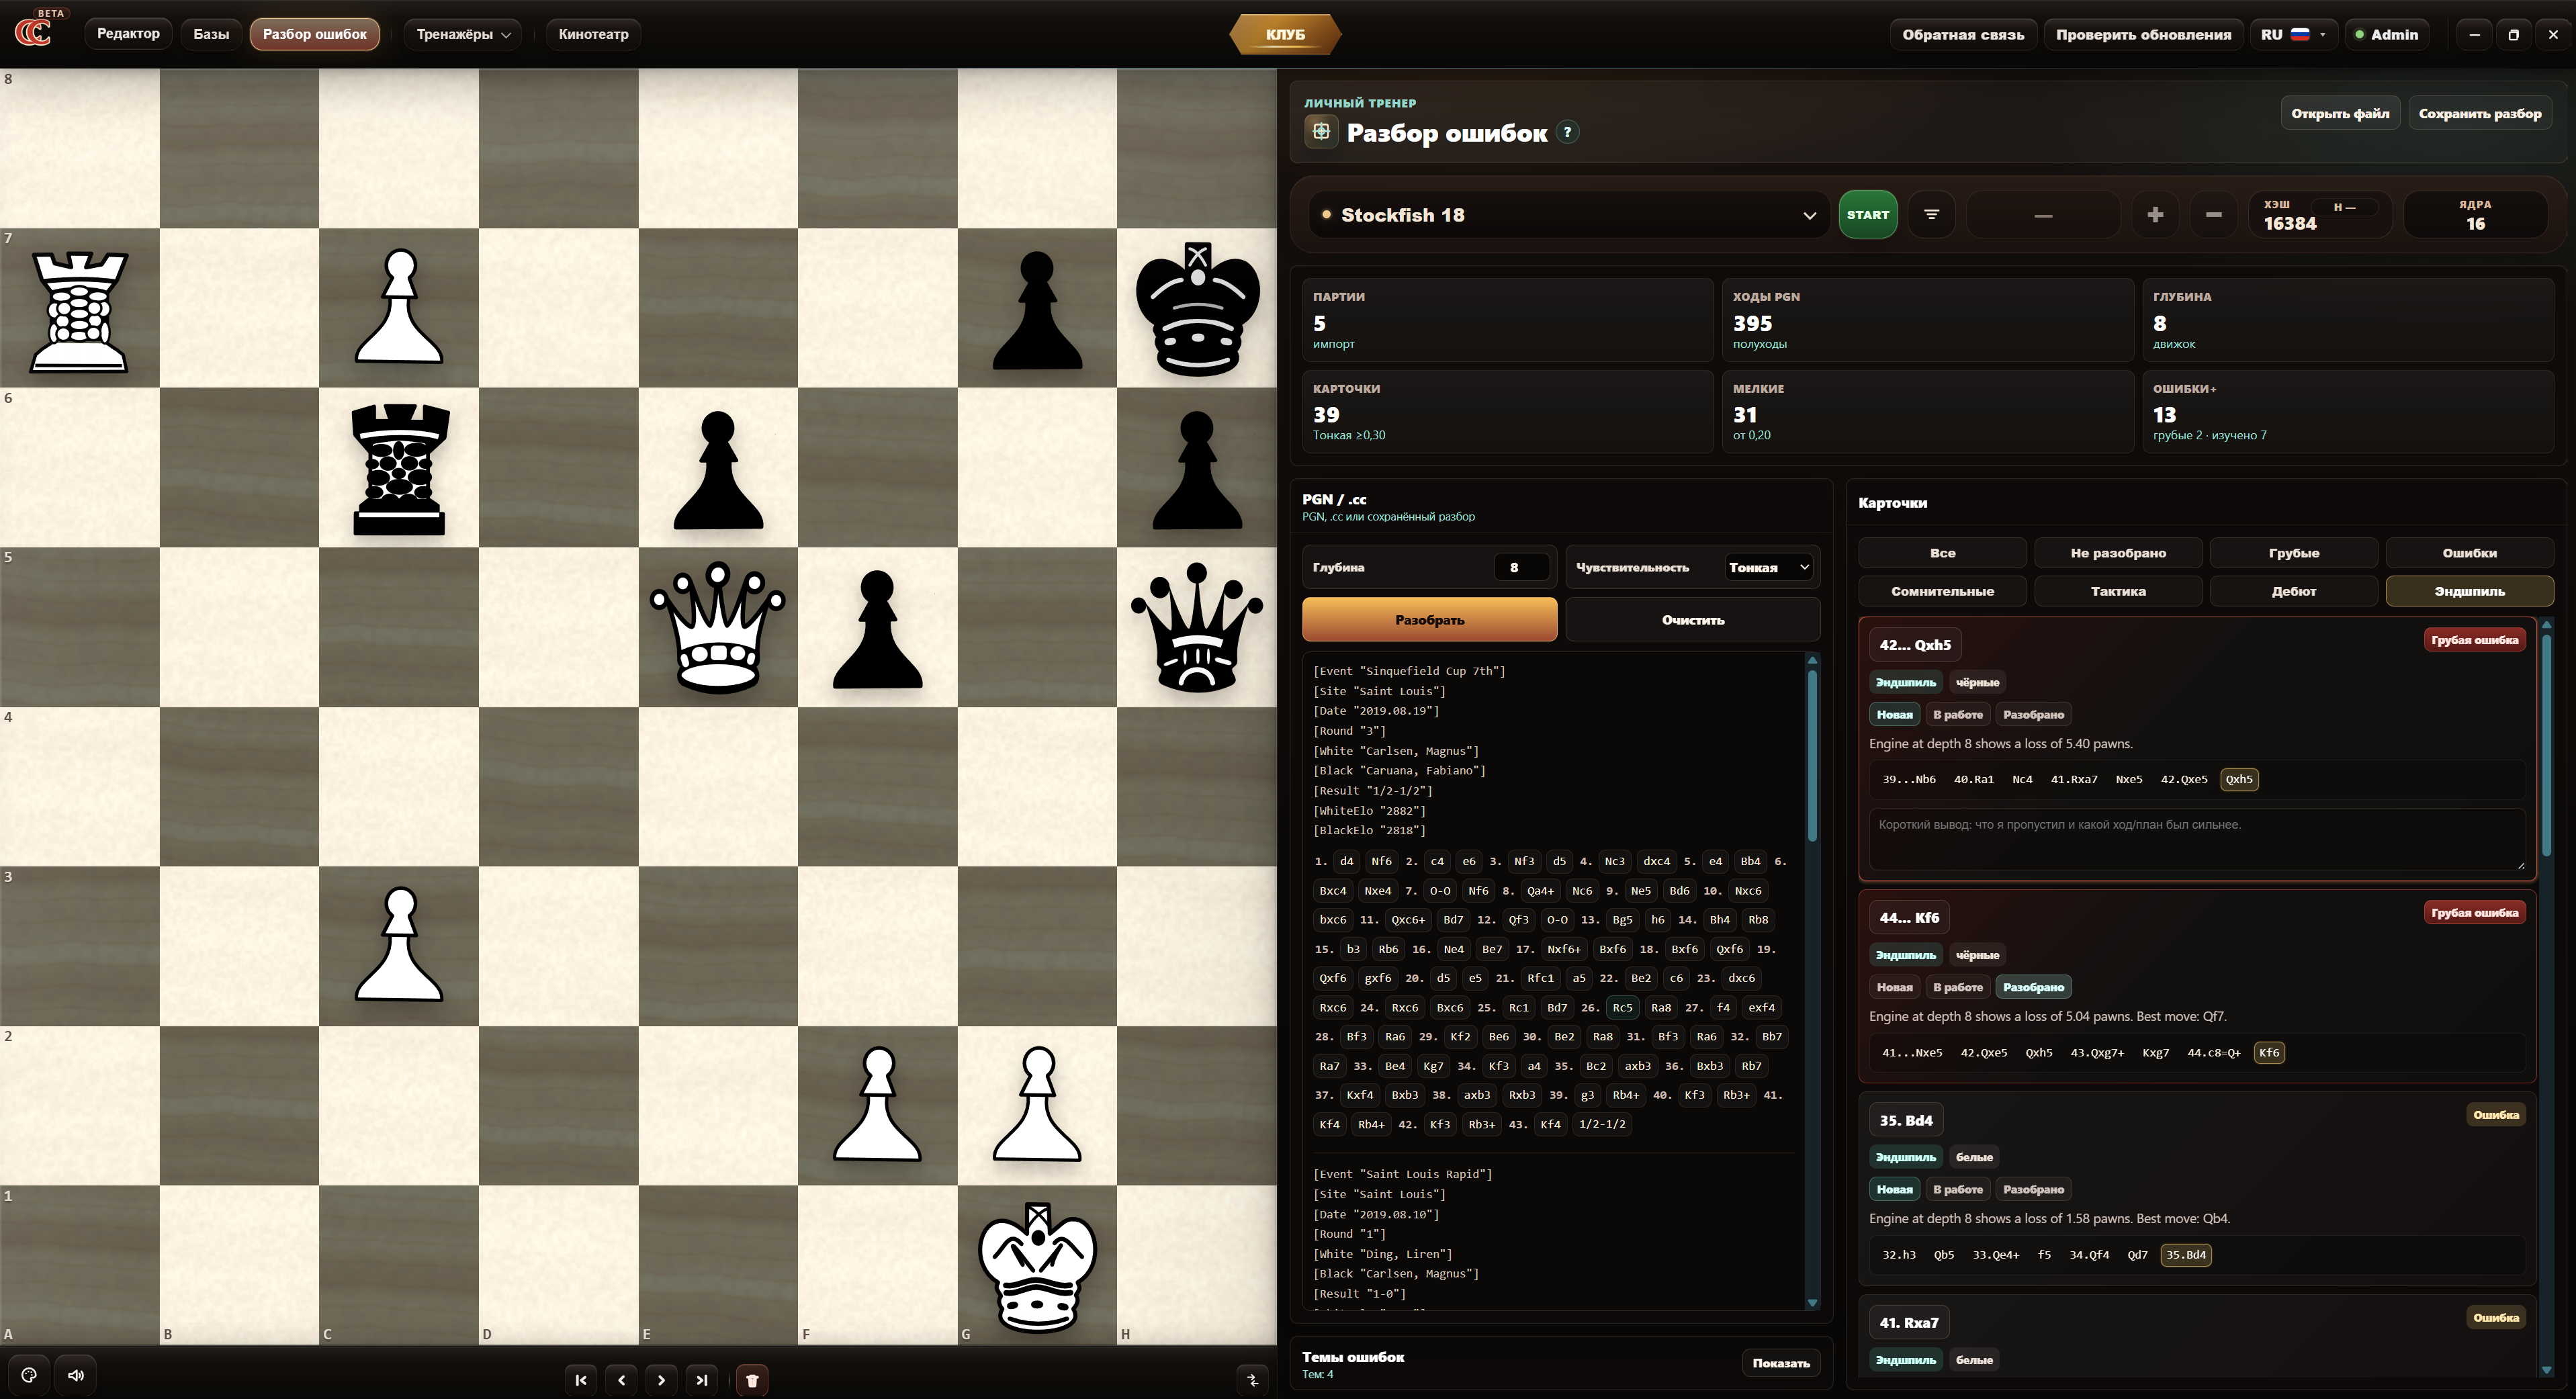Select move Rc5 in the PGN list
The image size is (2576, 1399).
1621,1007
